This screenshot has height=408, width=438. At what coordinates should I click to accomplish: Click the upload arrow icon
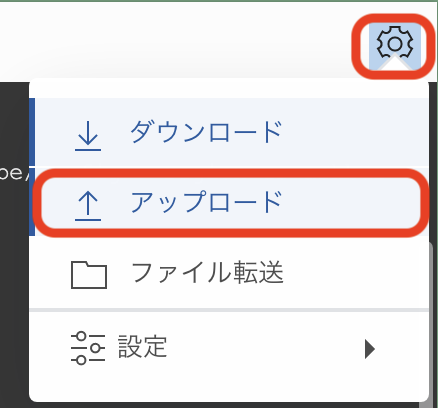point(88,206)
